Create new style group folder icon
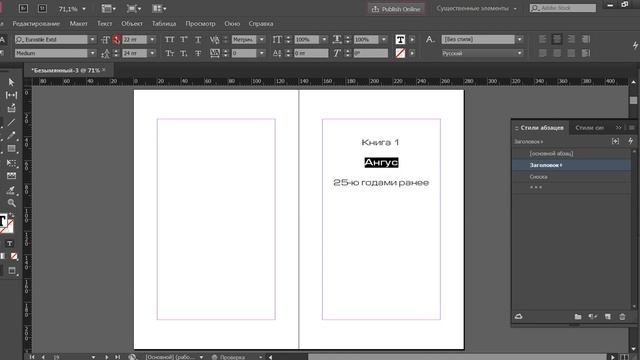 point(578,317)
